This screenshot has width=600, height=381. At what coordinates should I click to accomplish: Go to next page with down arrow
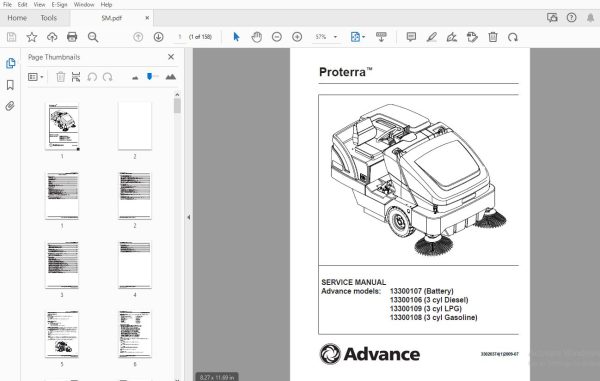tap(158, 37)
